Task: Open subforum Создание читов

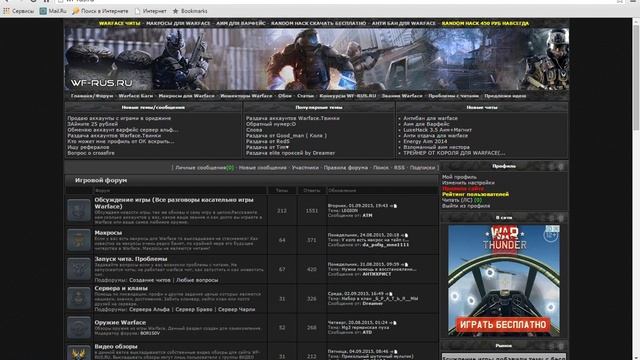Action: click(x=150, y=280)
